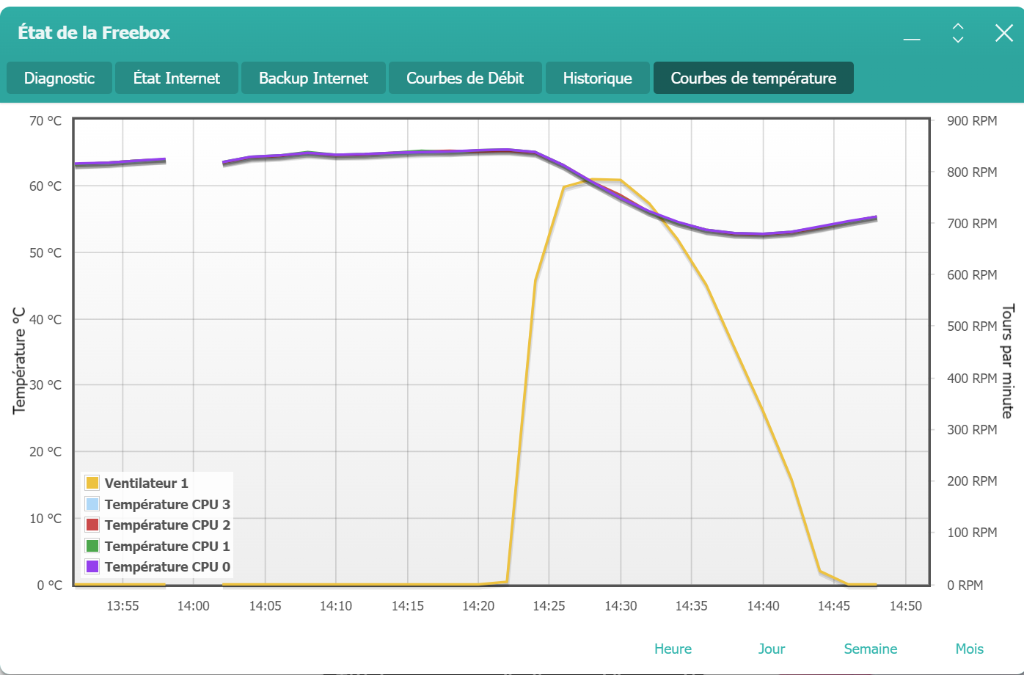Open the Courbes de Débit tab
This screenshot has width=1024, height=675.
(x=465, y=78)
